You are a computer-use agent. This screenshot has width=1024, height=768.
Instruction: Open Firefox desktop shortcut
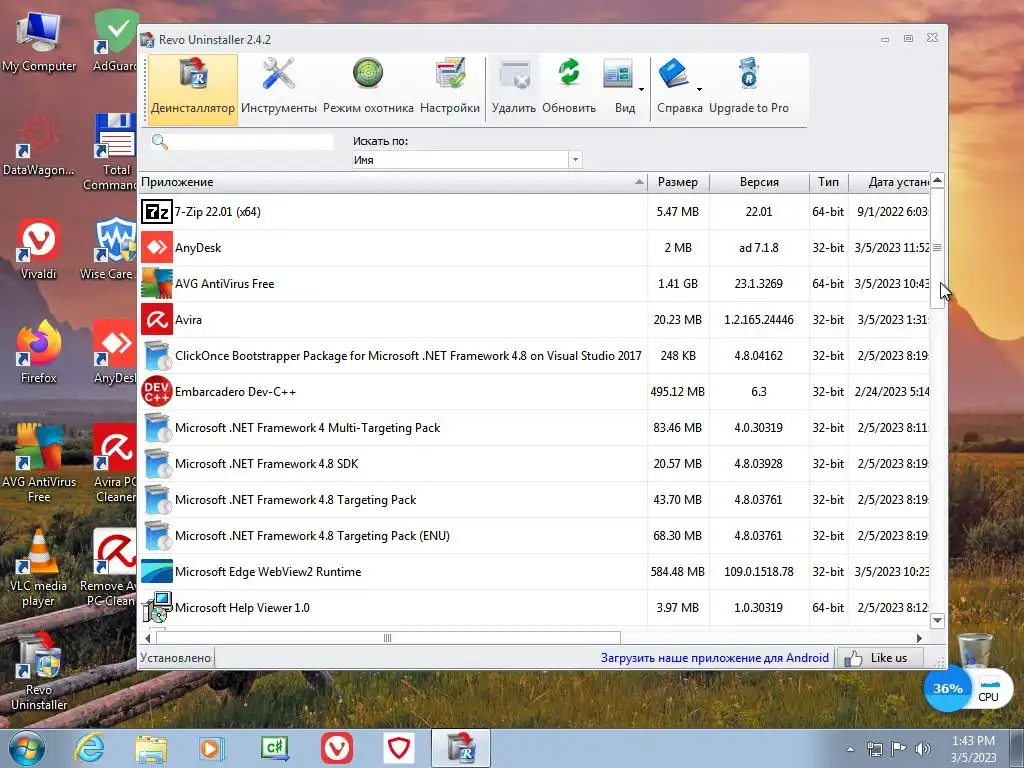(x=39, y=353)
